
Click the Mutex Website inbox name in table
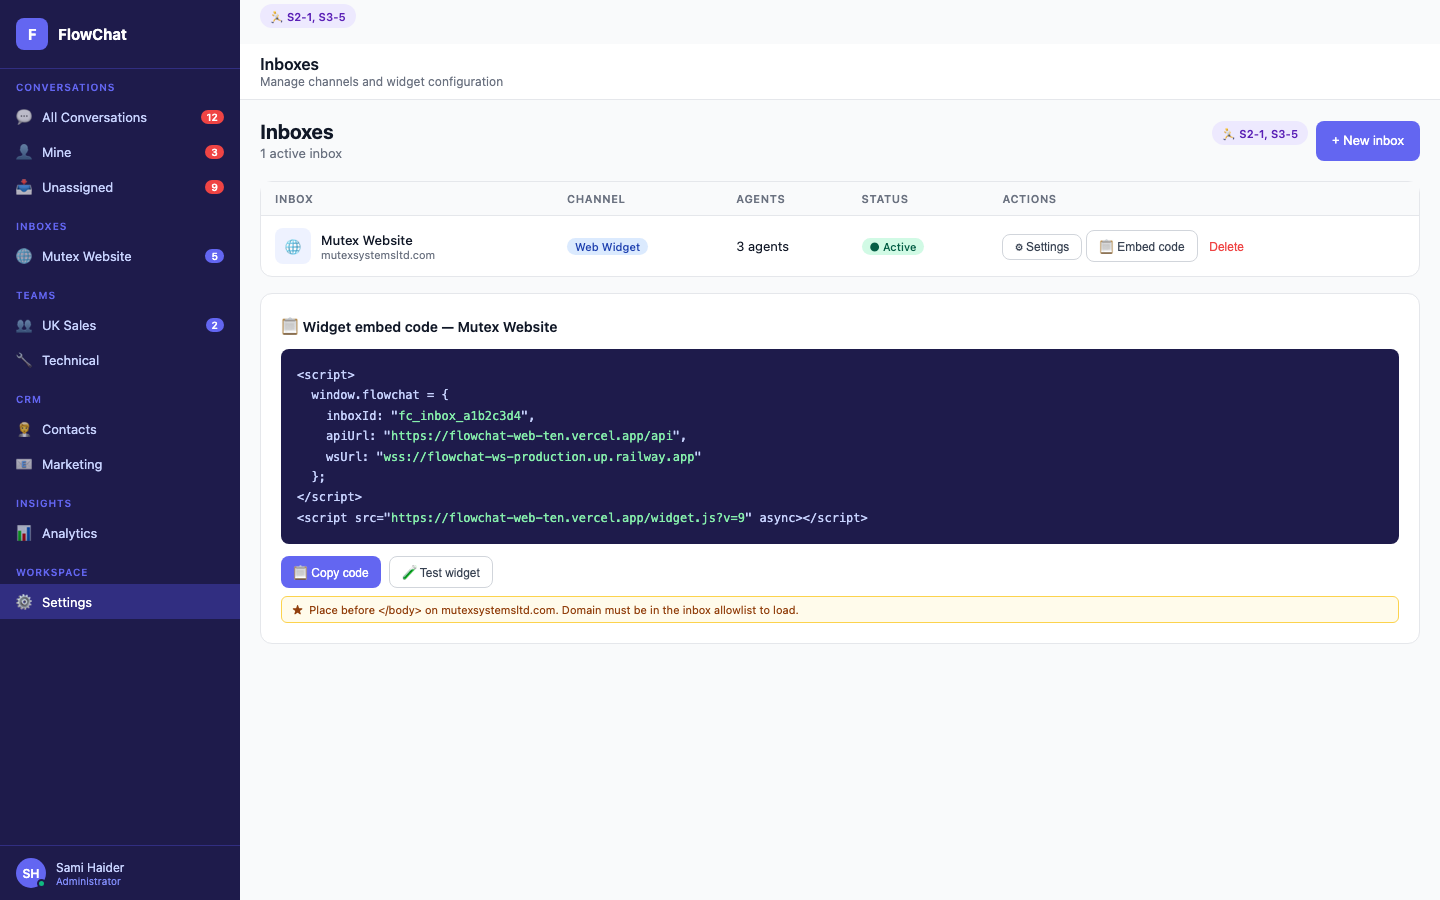click(367, 240)
